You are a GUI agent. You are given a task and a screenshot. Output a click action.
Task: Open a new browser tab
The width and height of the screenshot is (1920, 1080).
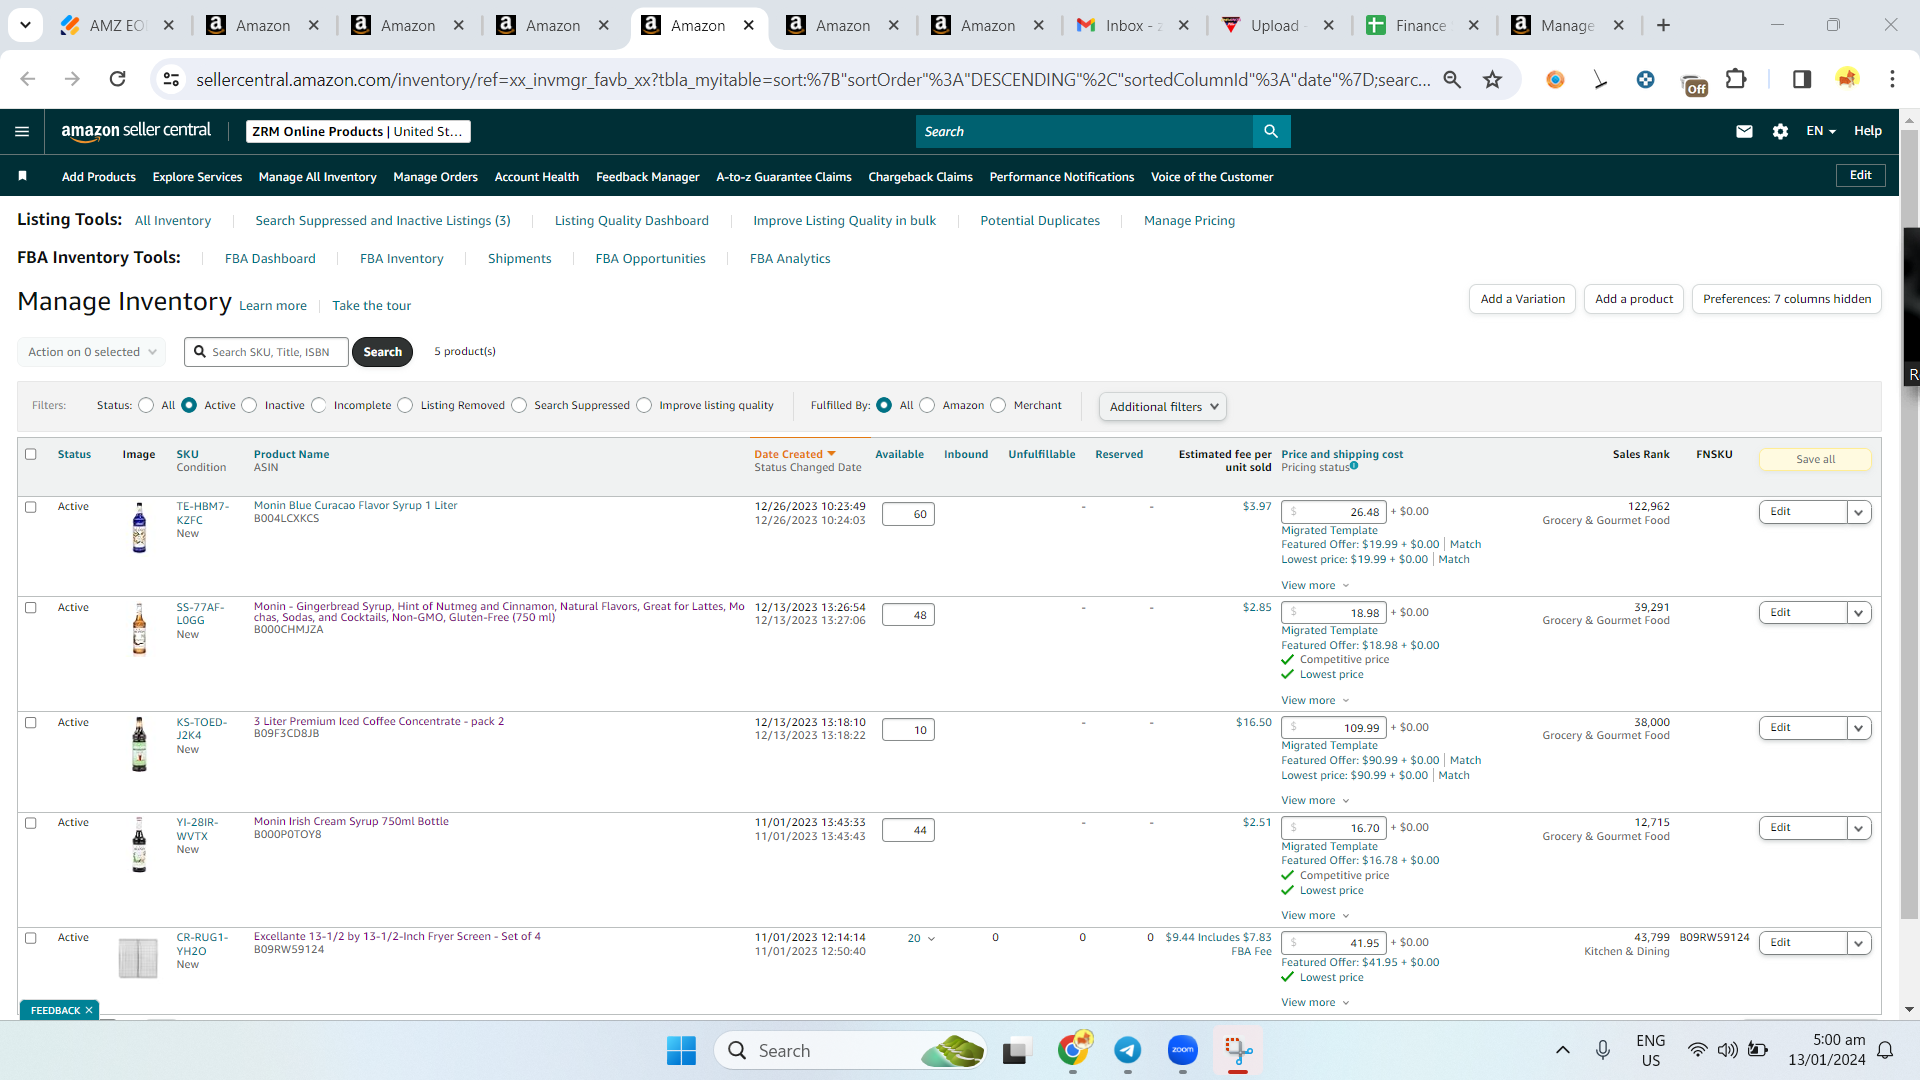pos(1663,25)
